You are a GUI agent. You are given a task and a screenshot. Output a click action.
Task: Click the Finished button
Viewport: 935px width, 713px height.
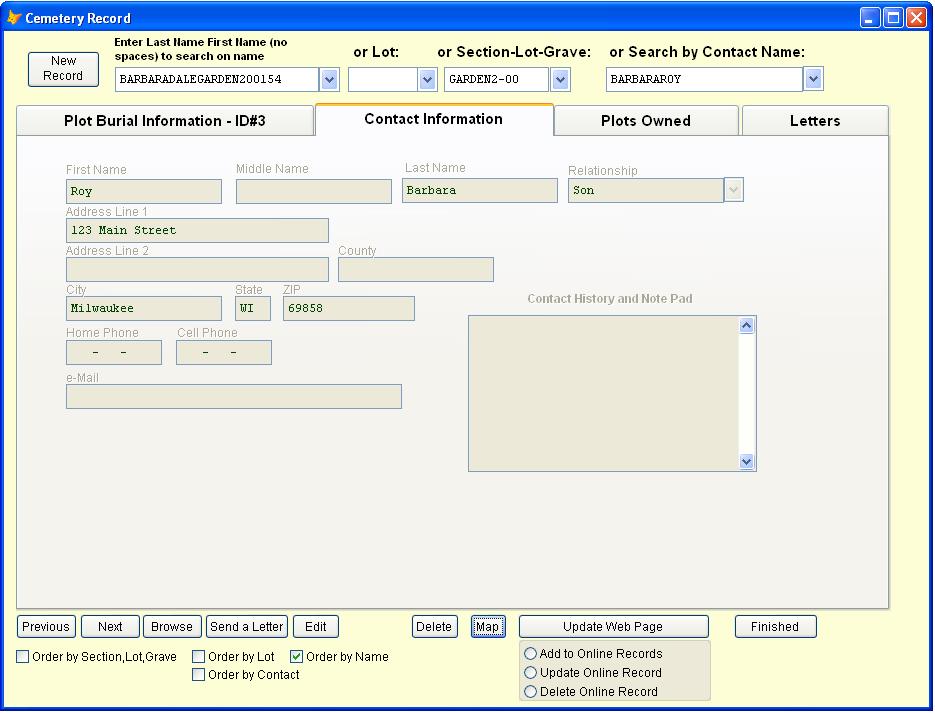[775, 627]
